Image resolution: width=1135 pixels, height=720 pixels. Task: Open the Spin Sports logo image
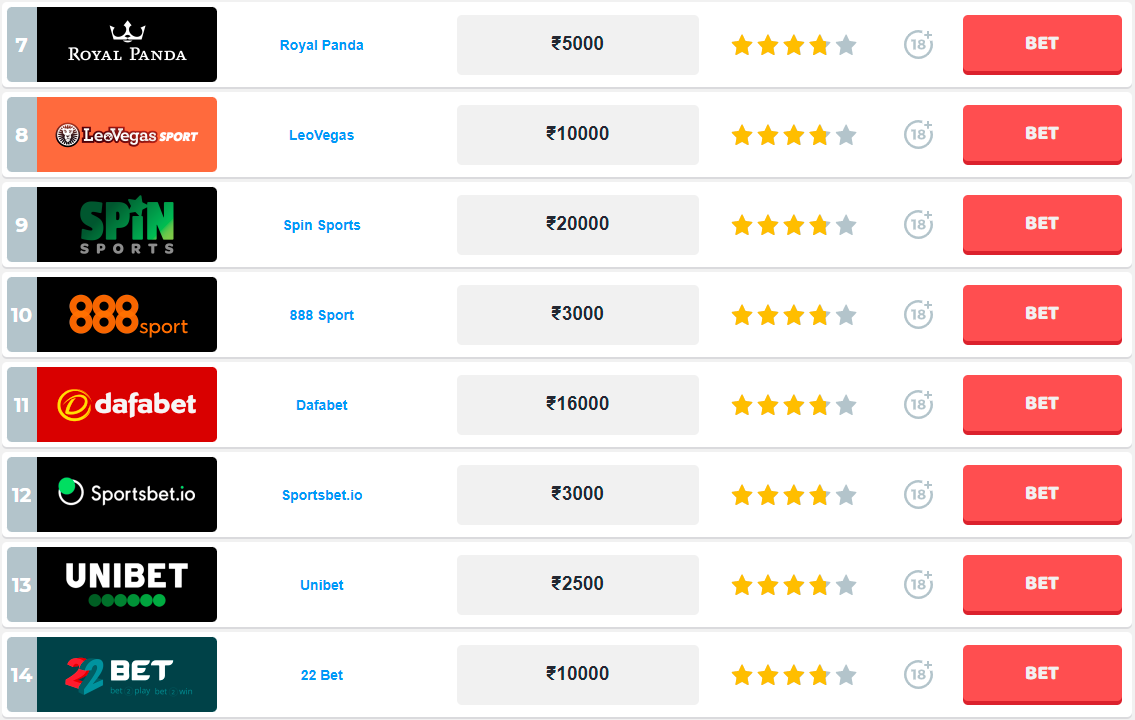[x=127, y=225]
